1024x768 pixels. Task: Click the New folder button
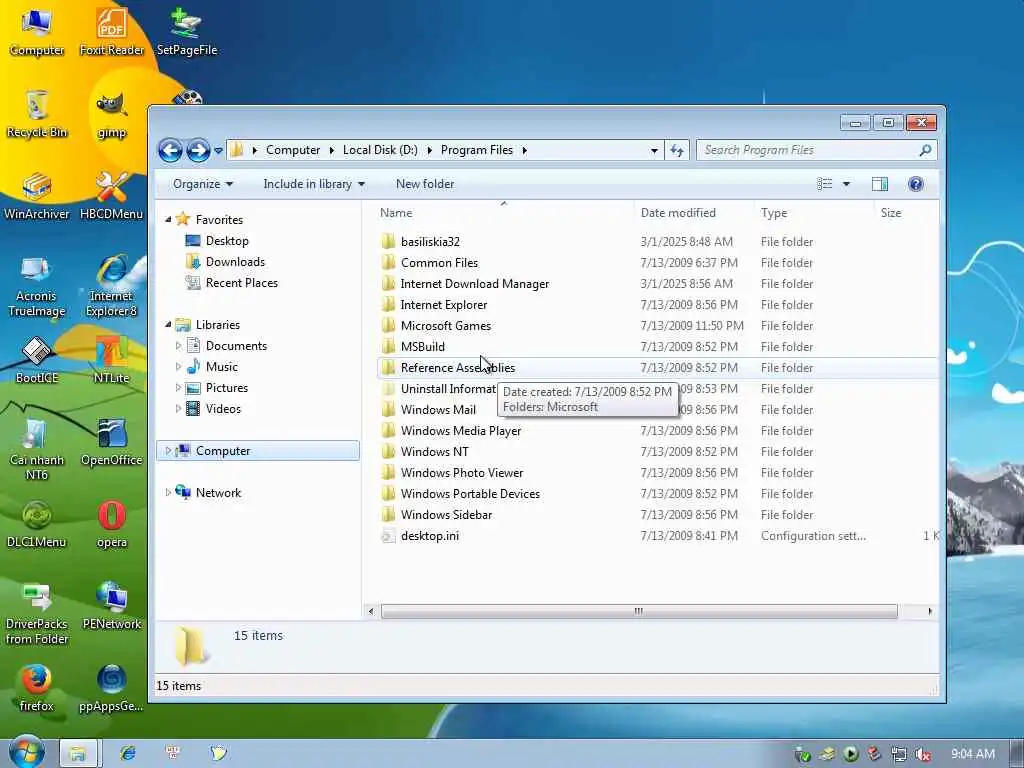[x=425, y=184]
